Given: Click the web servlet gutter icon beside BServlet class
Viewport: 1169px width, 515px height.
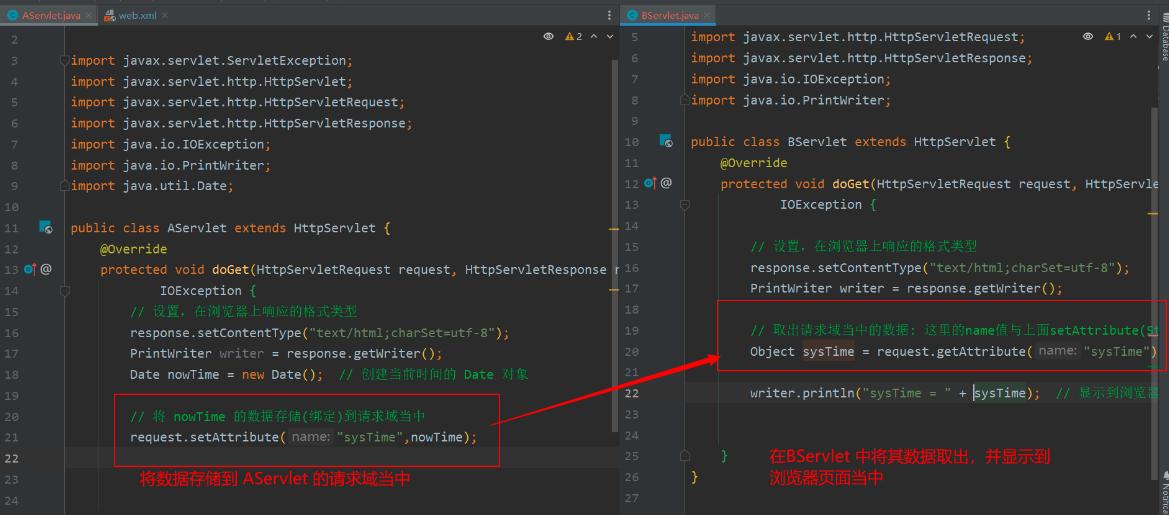Looking at the screenshot, I should click(666, 141).
